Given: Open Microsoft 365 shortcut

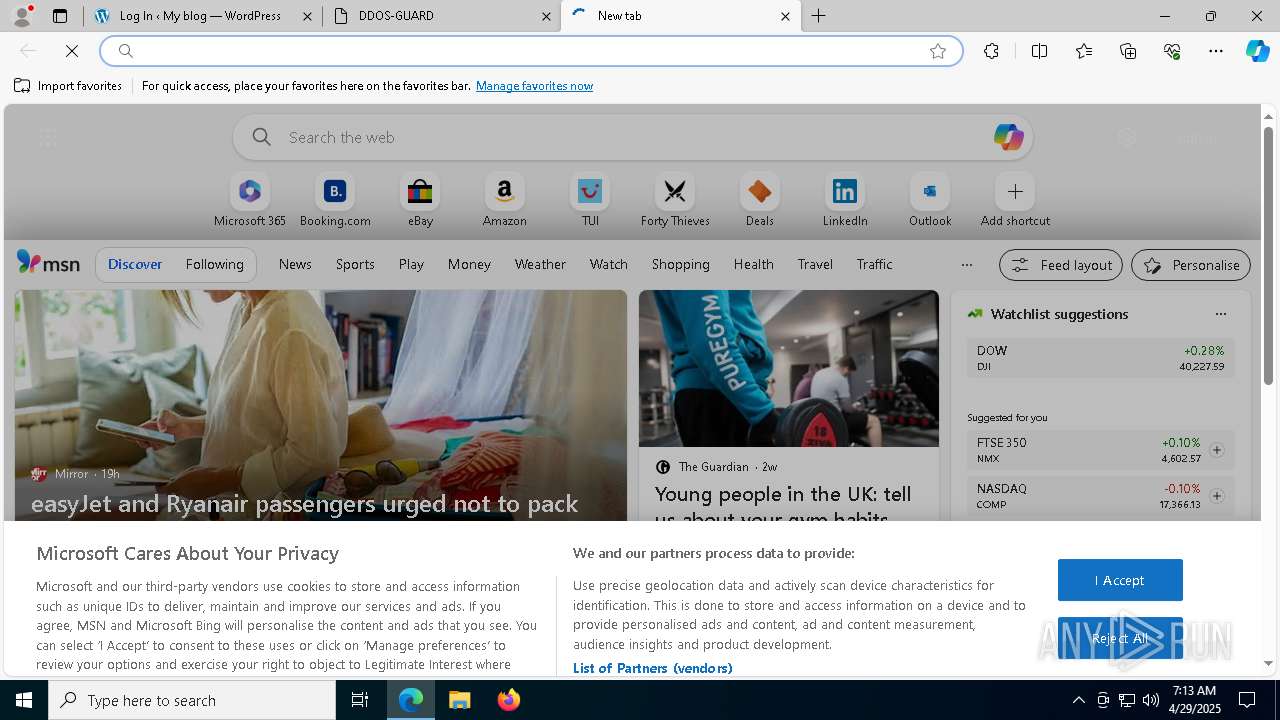Looking at the screenshot, I should [x=250, y=201].
